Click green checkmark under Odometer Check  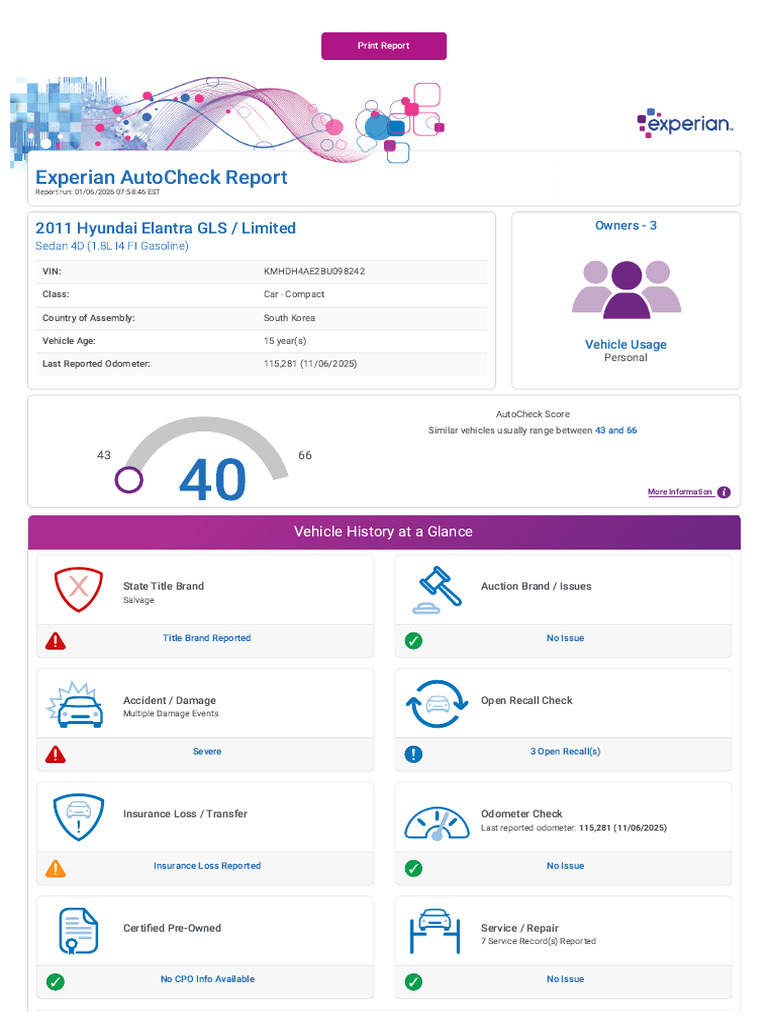(413, 868)
